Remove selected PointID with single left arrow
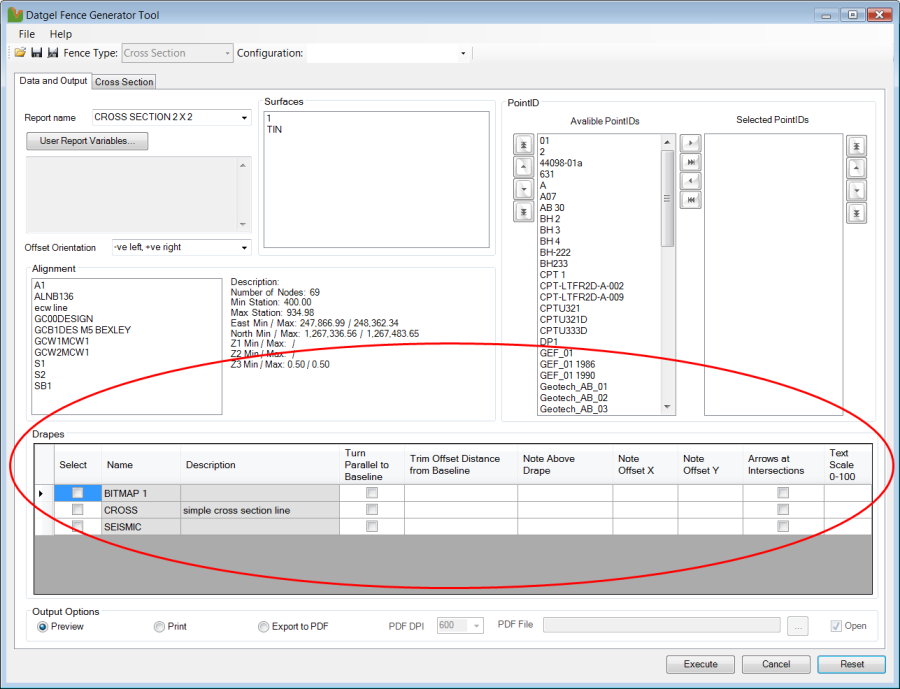Image resolution: width=900 pixels, height=689 pixels. [x=689, y=181]
